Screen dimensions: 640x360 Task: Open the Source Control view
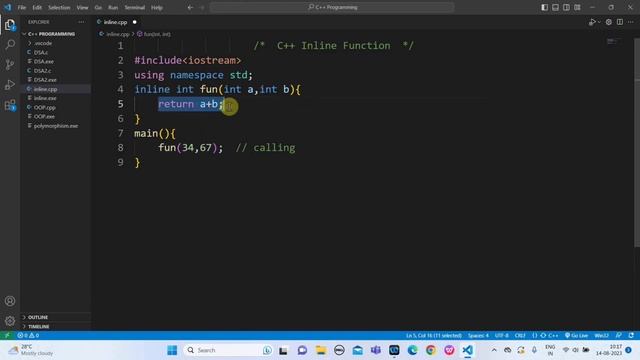10,64
